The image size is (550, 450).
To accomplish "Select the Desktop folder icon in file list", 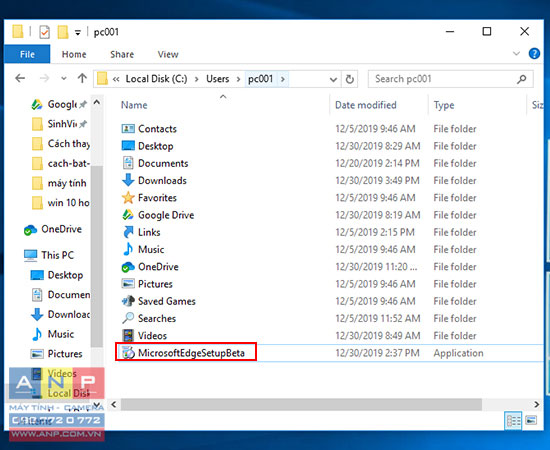I will (x=128, y=146).
